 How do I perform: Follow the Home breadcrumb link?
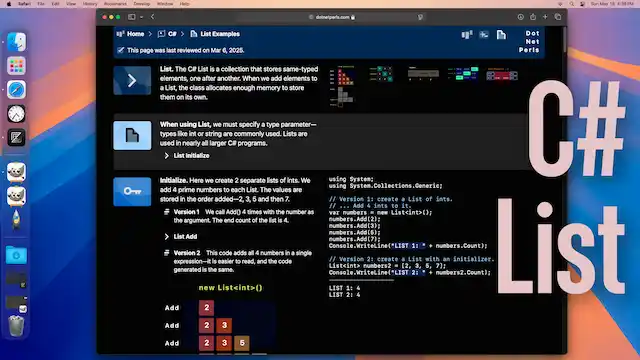point(136,34)
